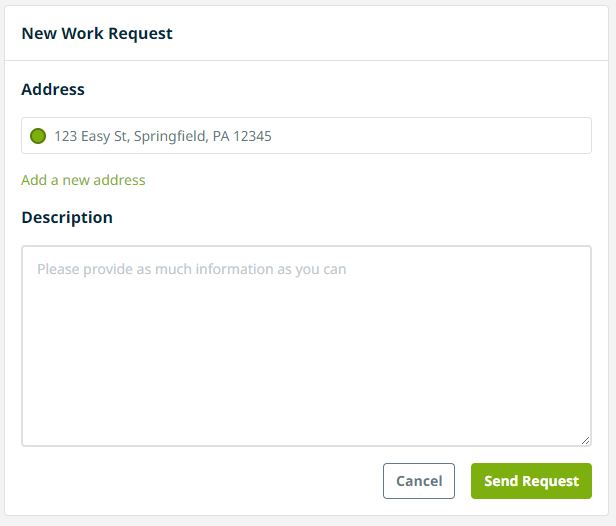Submit with the Send Request button
Screen dimensions: 616x526
coord(531,481)
